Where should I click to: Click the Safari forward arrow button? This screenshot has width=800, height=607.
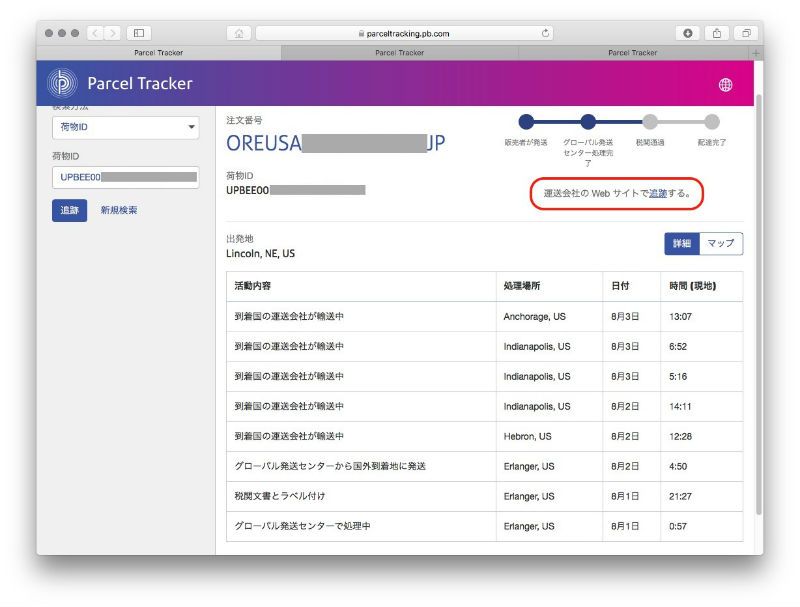click(x=113, y=33)
